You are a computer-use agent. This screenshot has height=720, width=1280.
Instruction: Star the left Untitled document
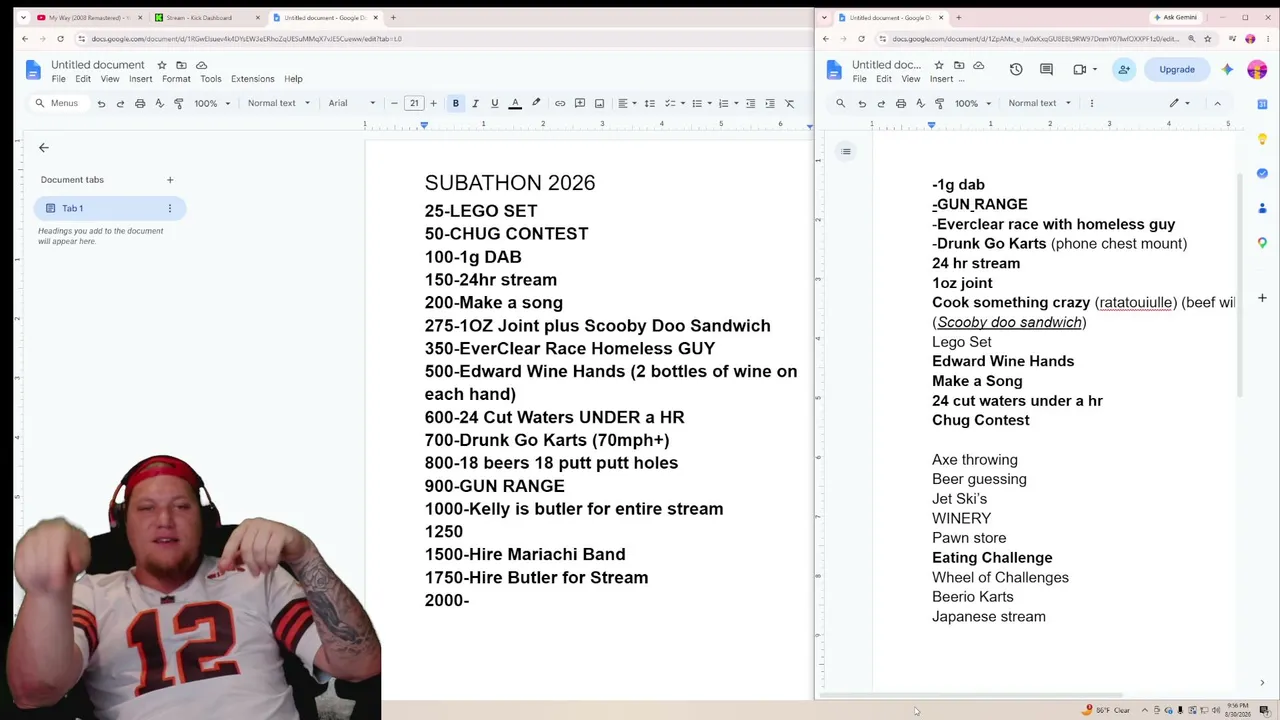click(x=162, y=65)
